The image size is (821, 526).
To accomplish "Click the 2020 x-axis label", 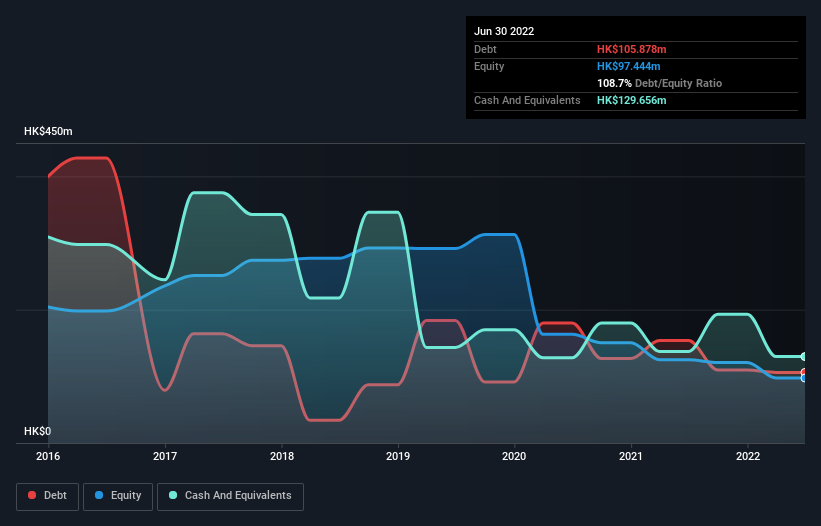I will pyautogui.click(x=514, y=456).
